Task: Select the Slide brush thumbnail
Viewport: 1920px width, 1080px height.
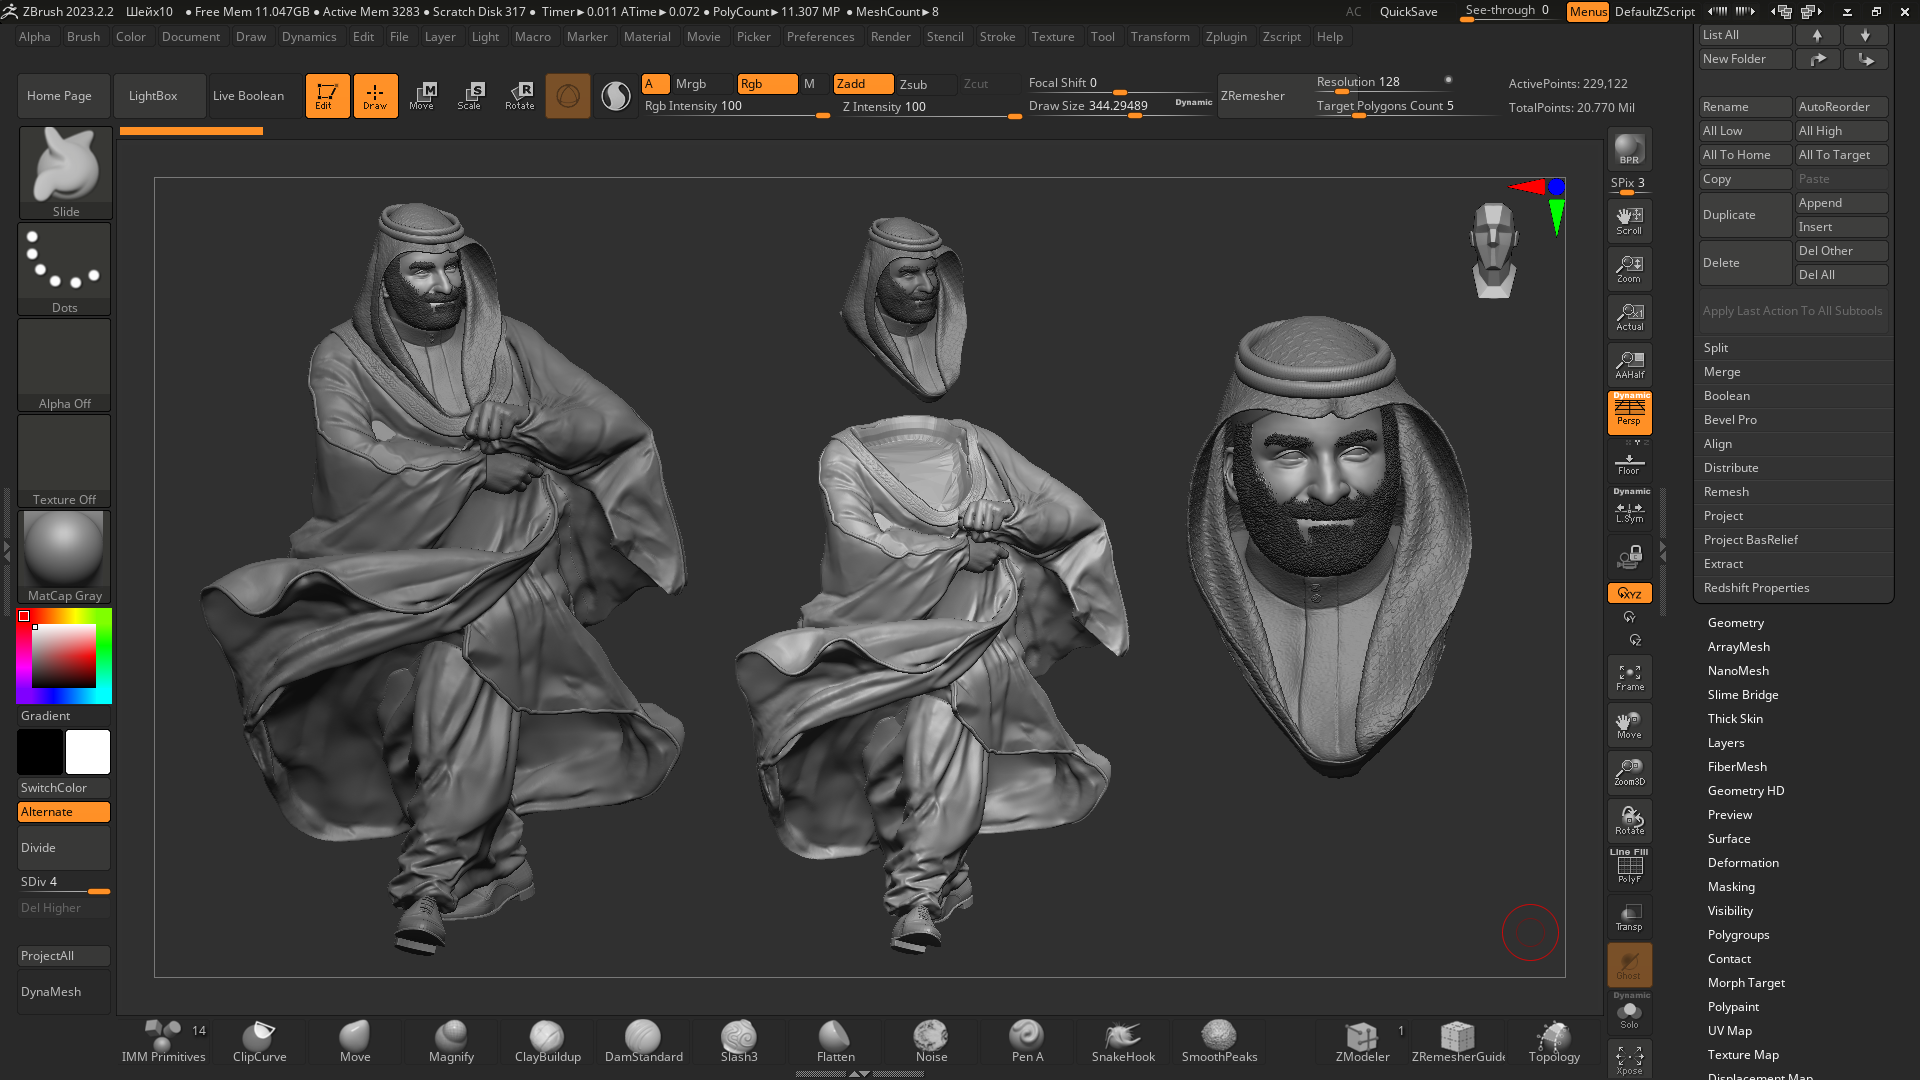Action: point(65,172)
